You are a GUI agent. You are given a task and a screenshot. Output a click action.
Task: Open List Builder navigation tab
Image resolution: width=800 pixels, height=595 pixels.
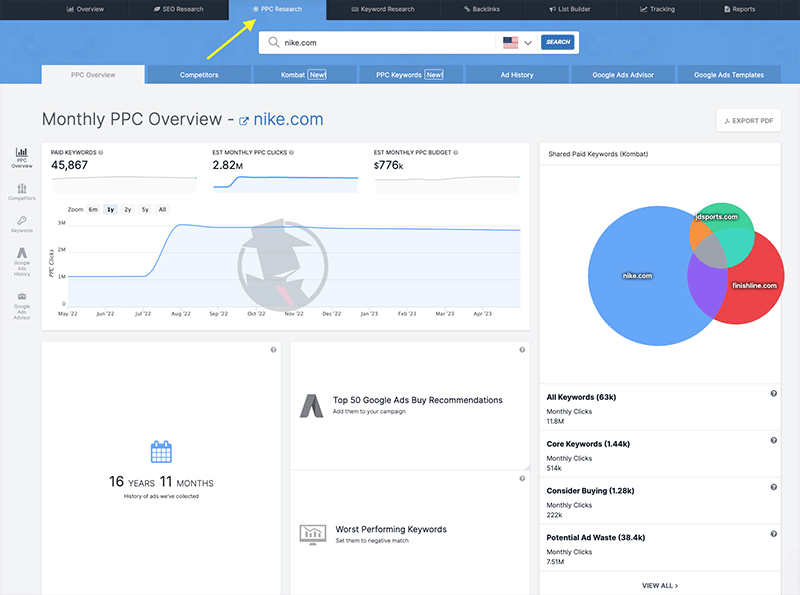[570, 9]
